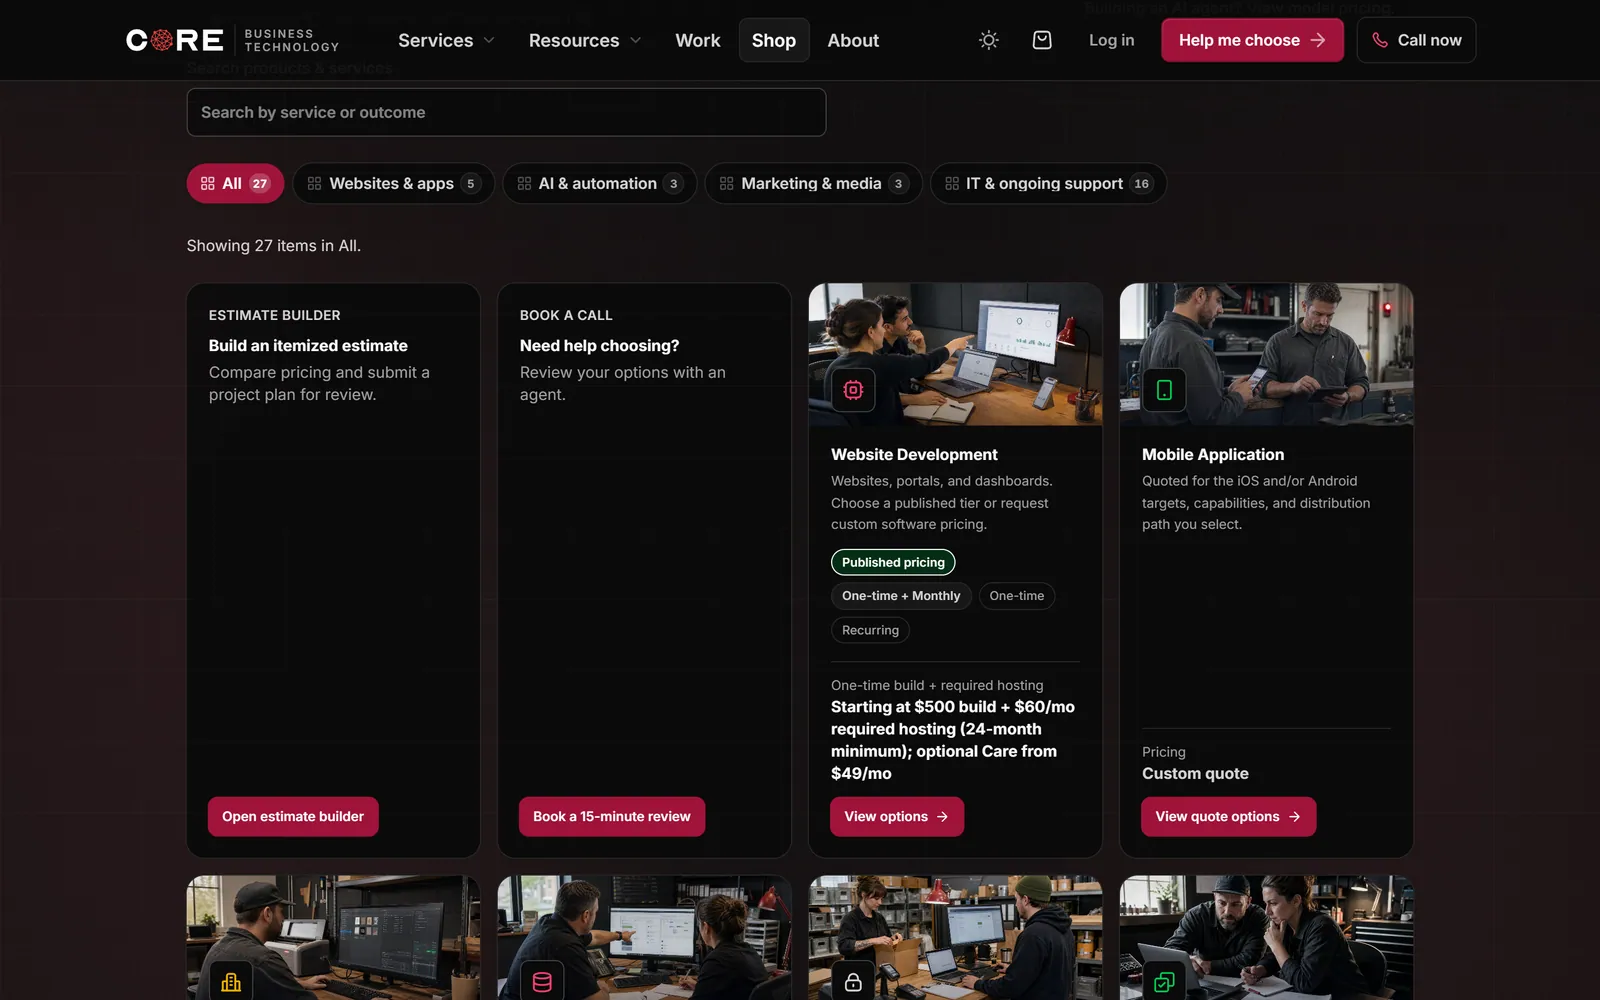Click the Recurring tag
Screen dimensions: 1600x1000
click(x=870, y=630)
